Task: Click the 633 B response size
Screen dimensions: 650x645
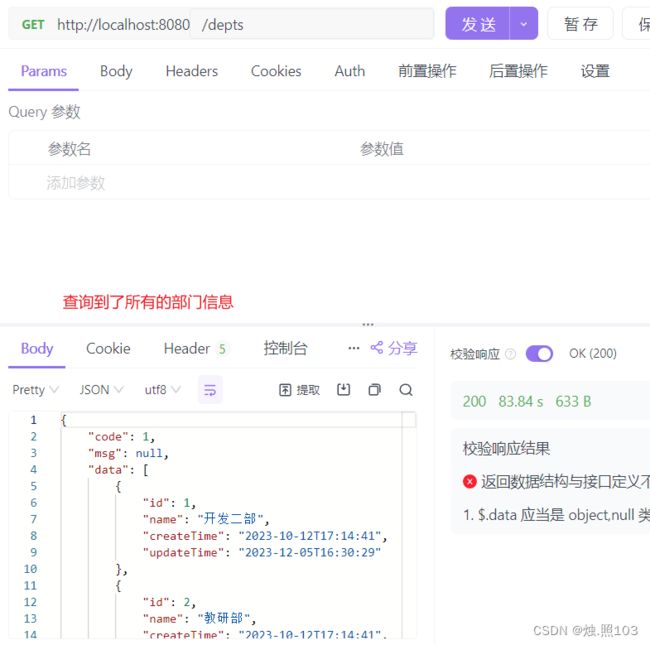Action: coord(573,401)
